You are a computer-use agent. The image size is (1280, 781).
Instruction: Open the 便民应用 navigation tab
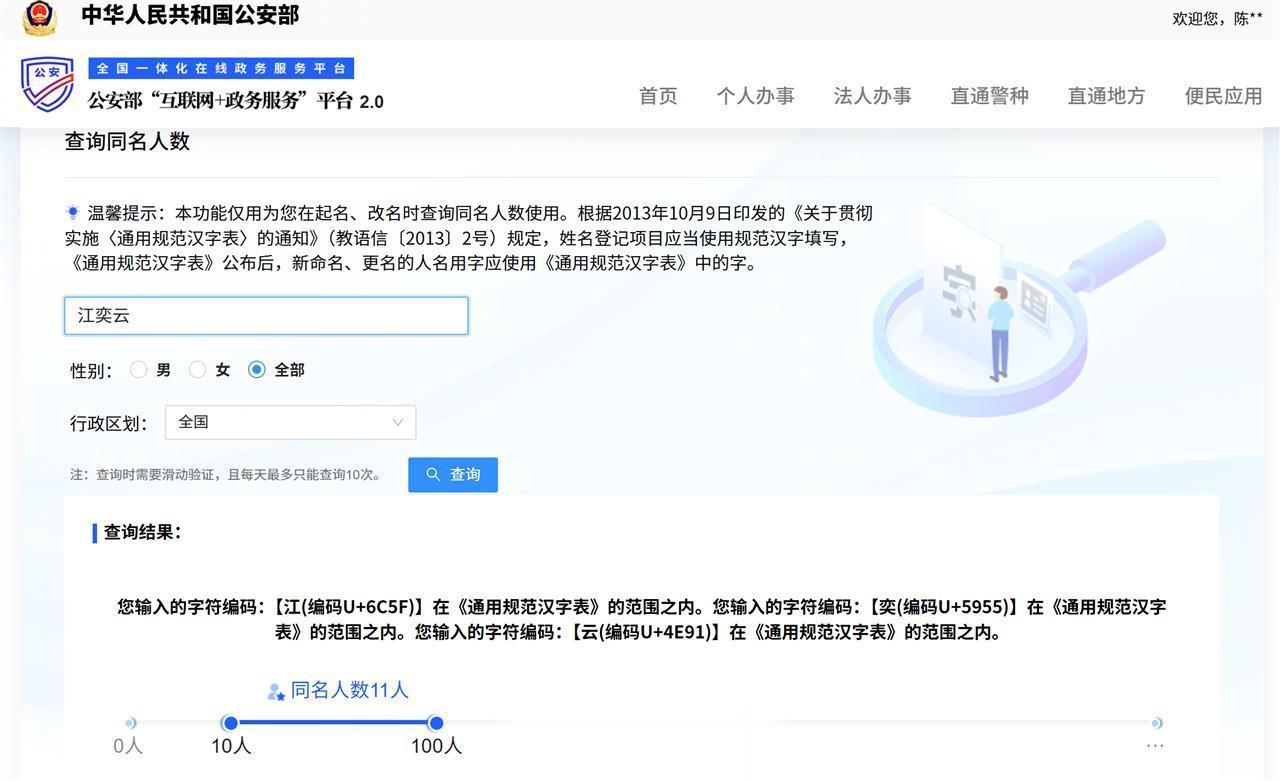pyautogui.click(x=1223, y=96)
